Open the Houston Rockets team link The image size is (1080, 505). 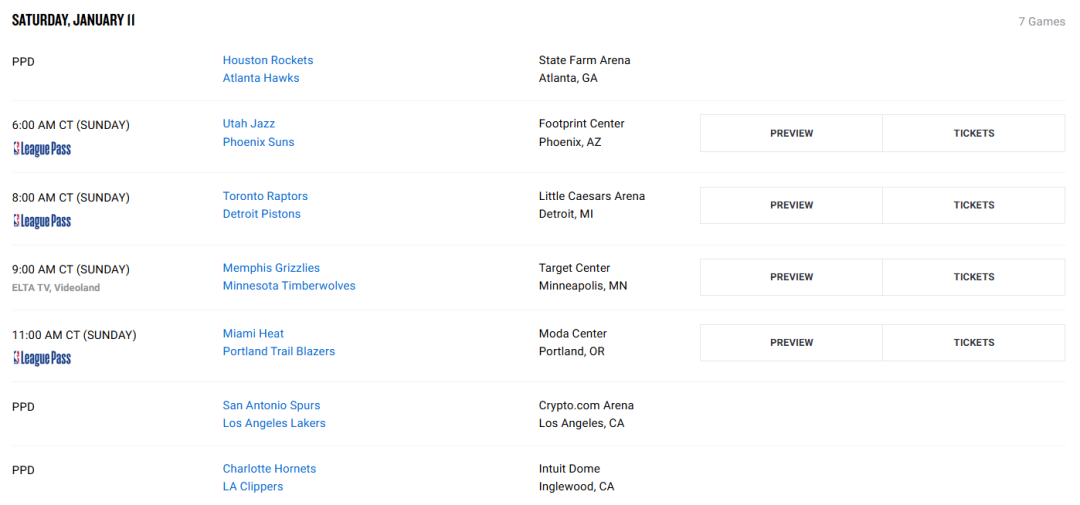[x=268, y=60]
